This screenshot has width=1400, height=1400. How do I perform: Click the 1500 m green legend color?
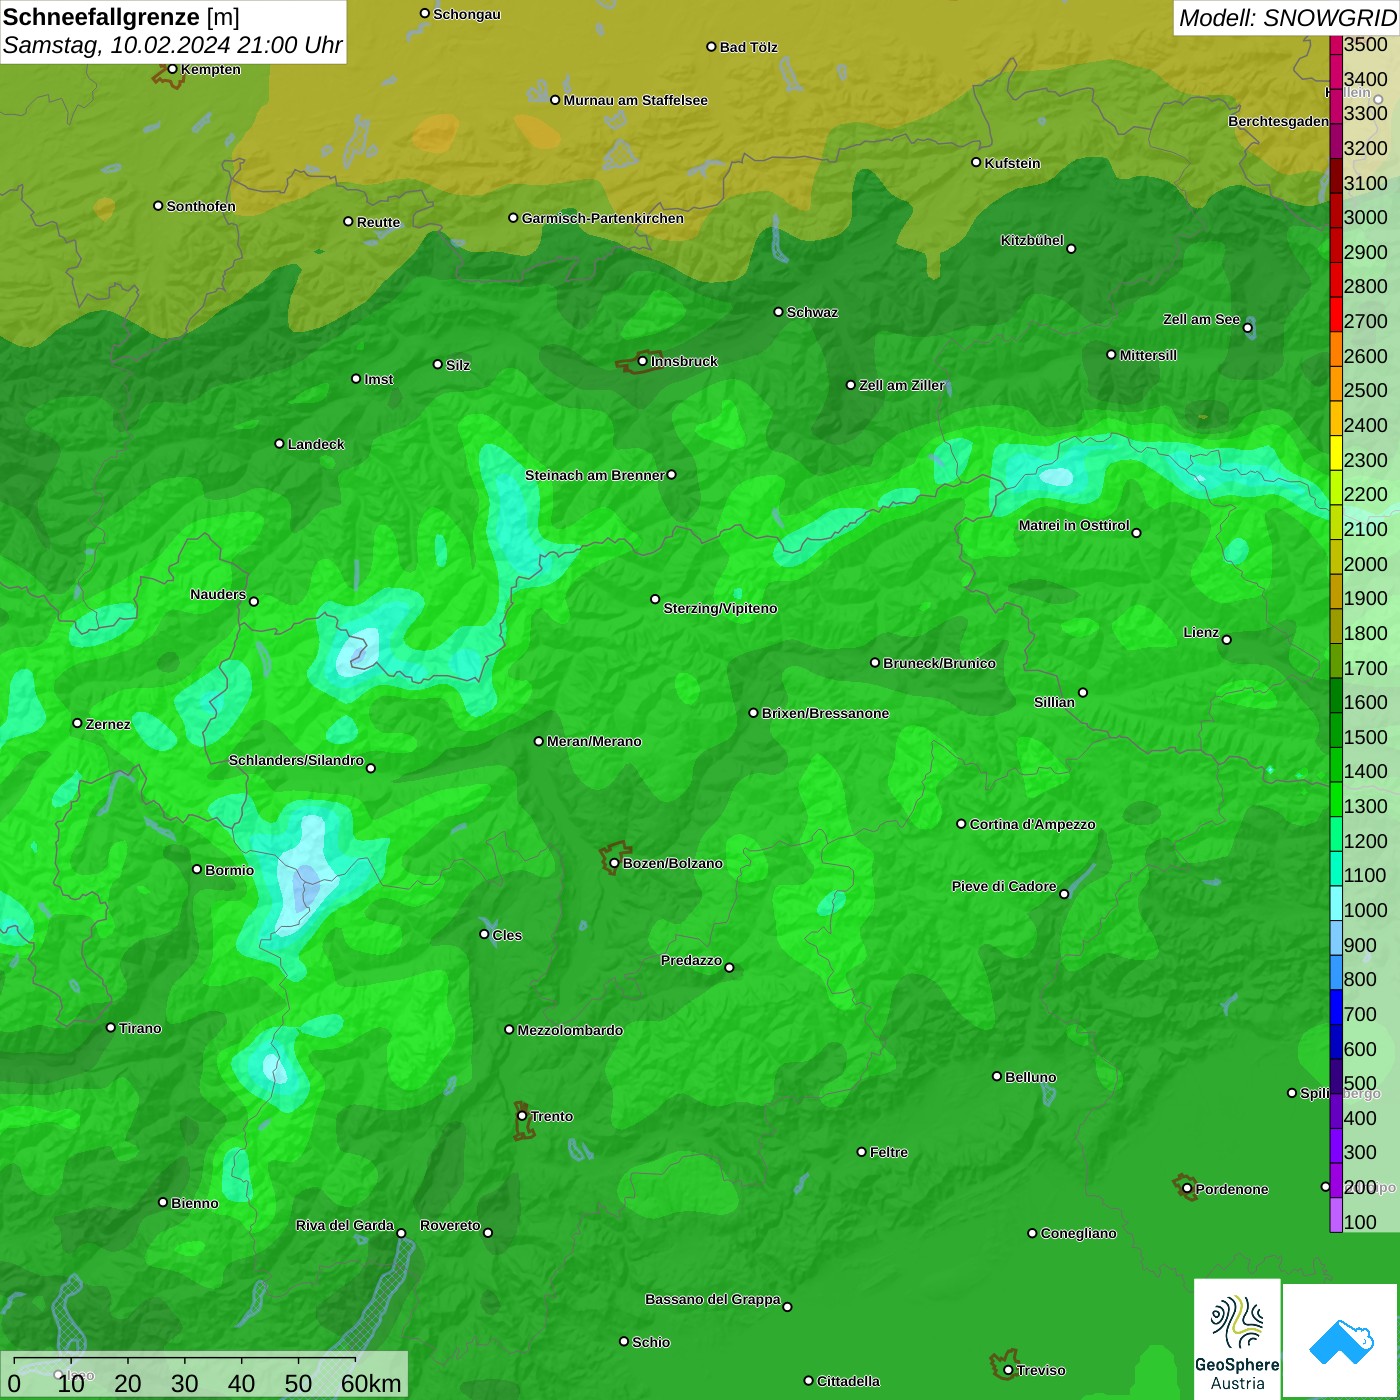coord(1335,730)
